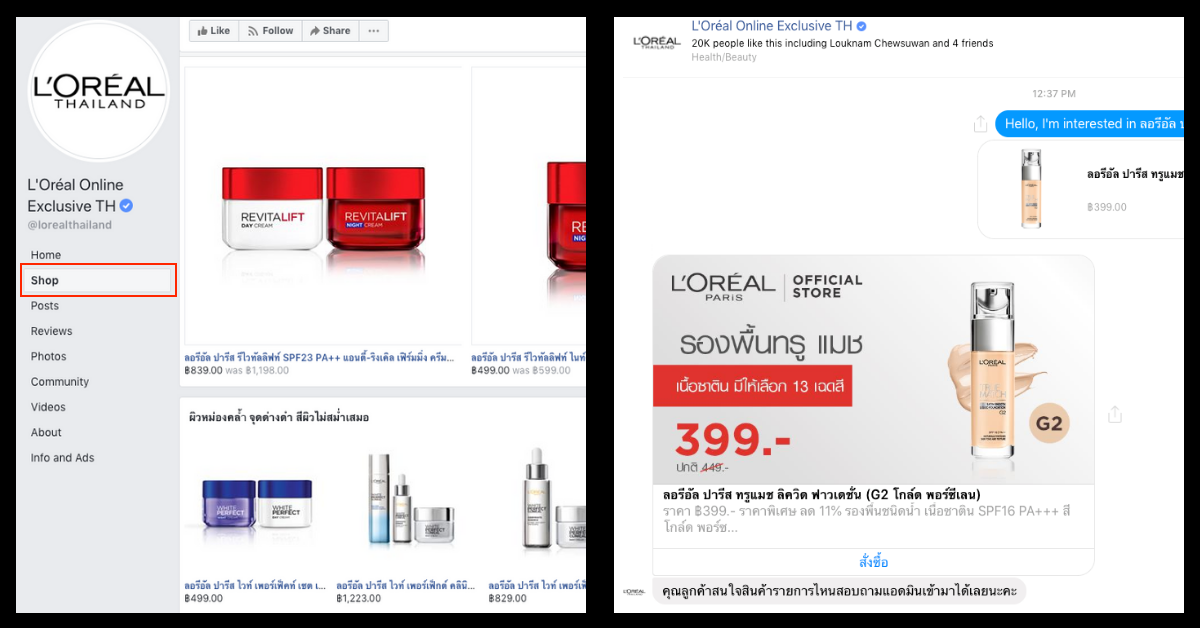This screenshot has height=628, width=1200.
Task: Go to the Reviews page section
Action: 51,331
